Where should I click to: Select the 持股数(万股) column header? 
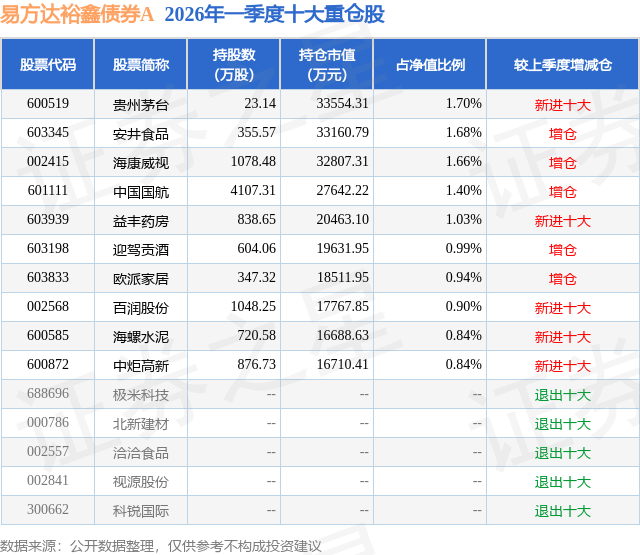pyautogui.click(x=234, y=64)
